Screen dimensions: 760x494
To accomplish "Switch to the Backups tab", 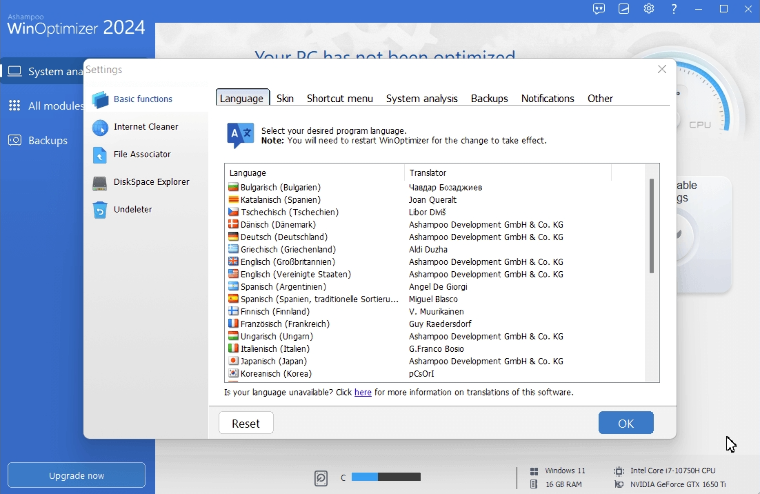I will click(x=489, y=98).
